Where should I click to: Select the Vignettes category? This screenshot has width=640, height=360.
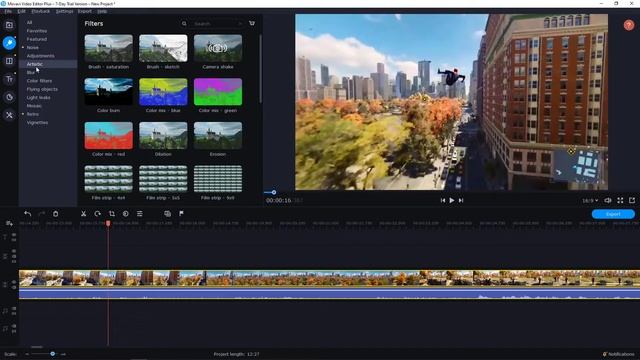pyautogui.click(x=37, y=122)
